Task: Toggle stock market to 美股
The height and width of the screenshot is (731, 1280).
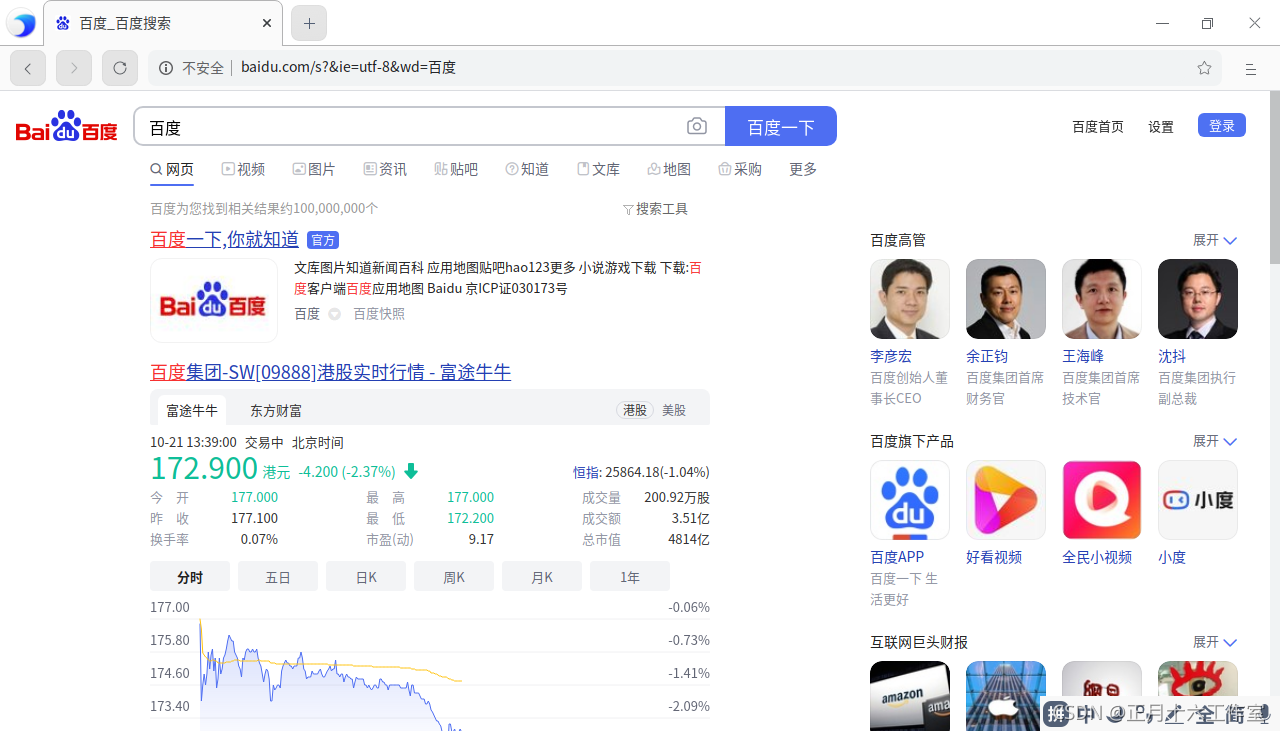Action: pyautogui.click(x=674, y=410)
